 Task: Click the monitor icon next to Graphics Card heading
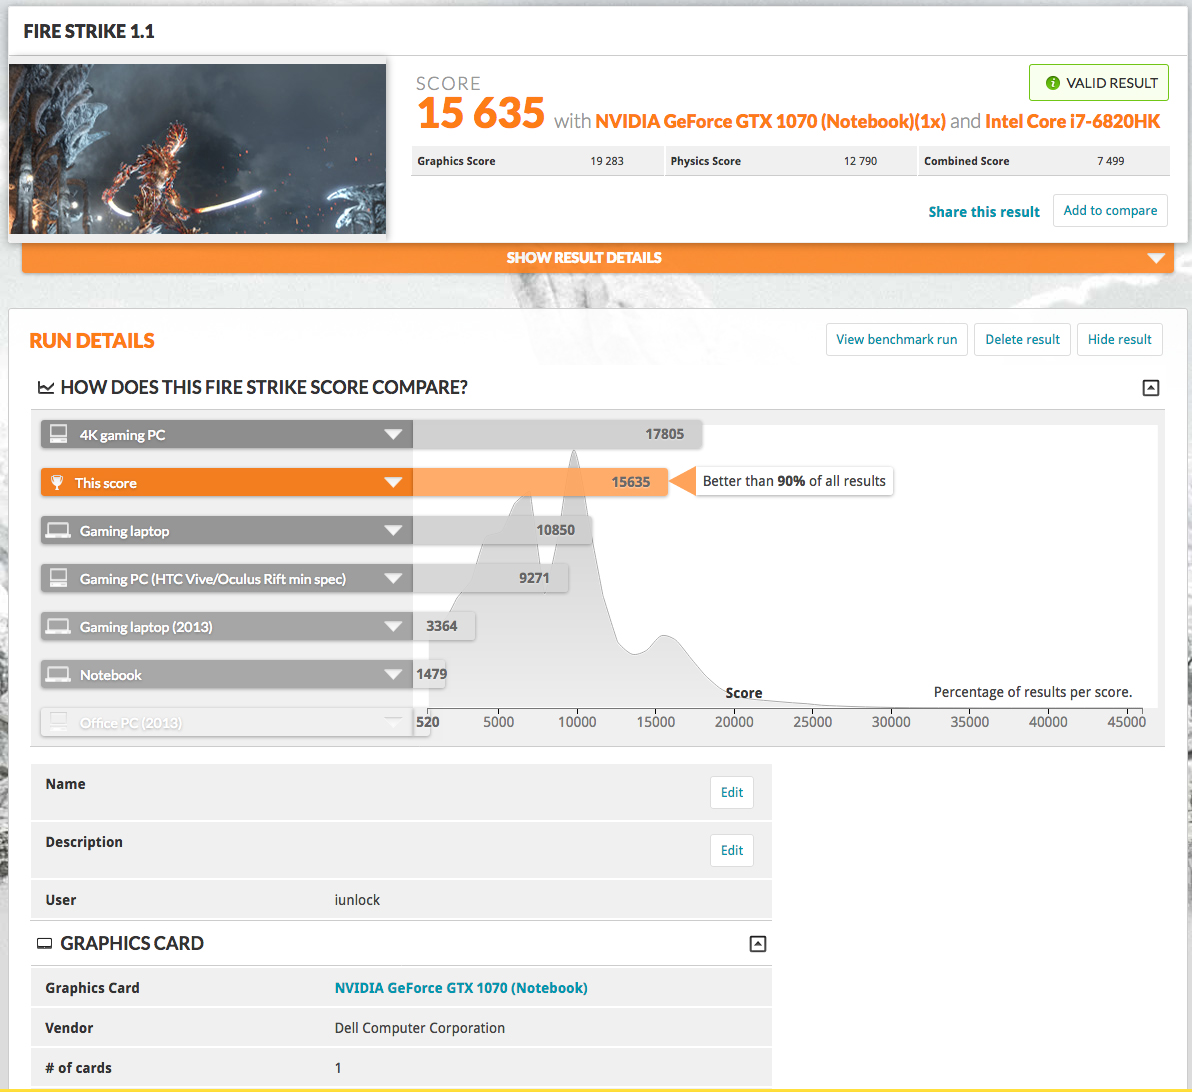45,944
